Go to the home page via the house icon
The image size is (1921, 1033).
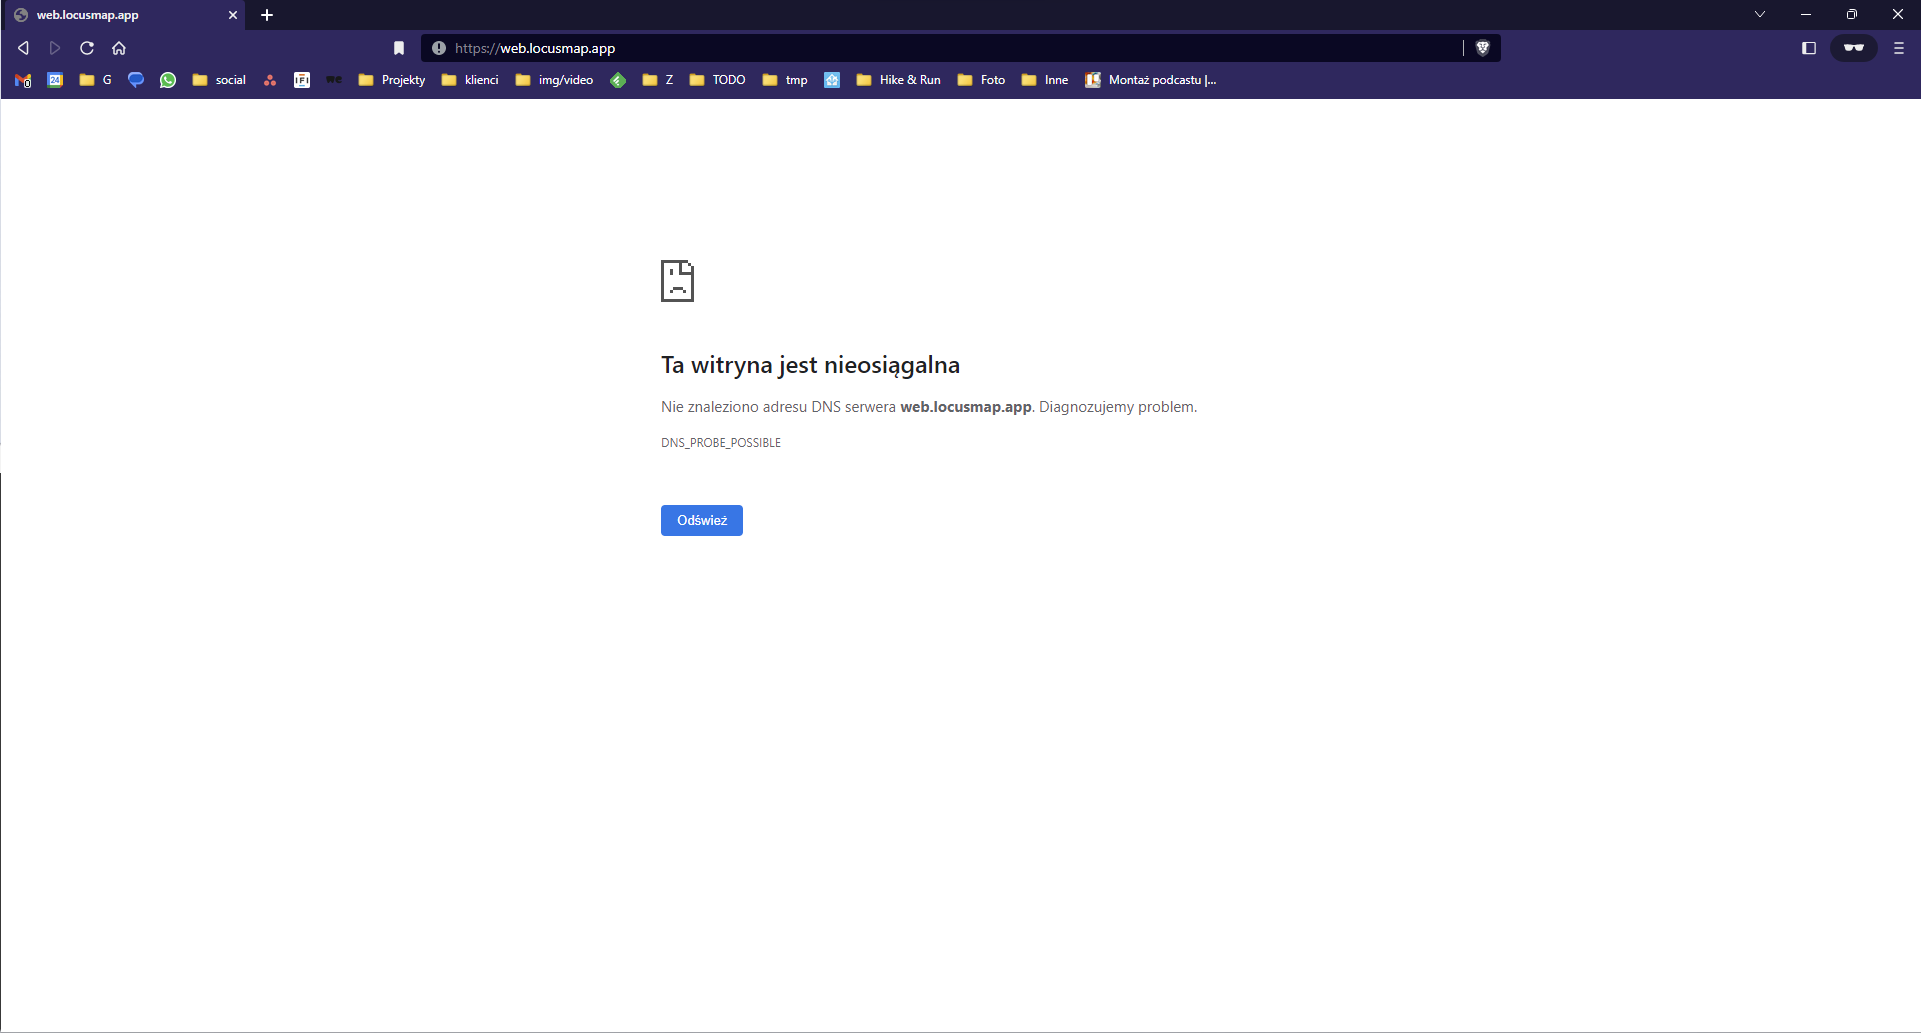[x=119, y=48]
